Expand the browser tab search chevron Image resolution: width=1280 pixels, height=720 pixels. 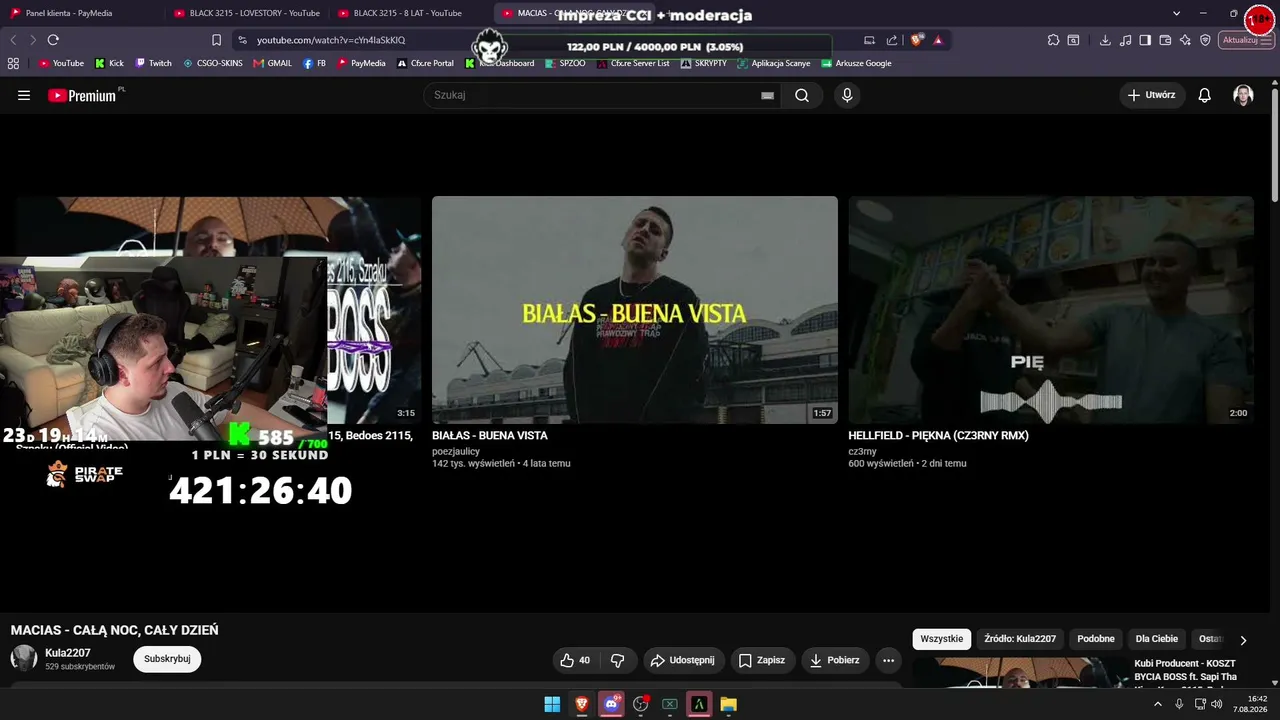(x=1176, y=13)
